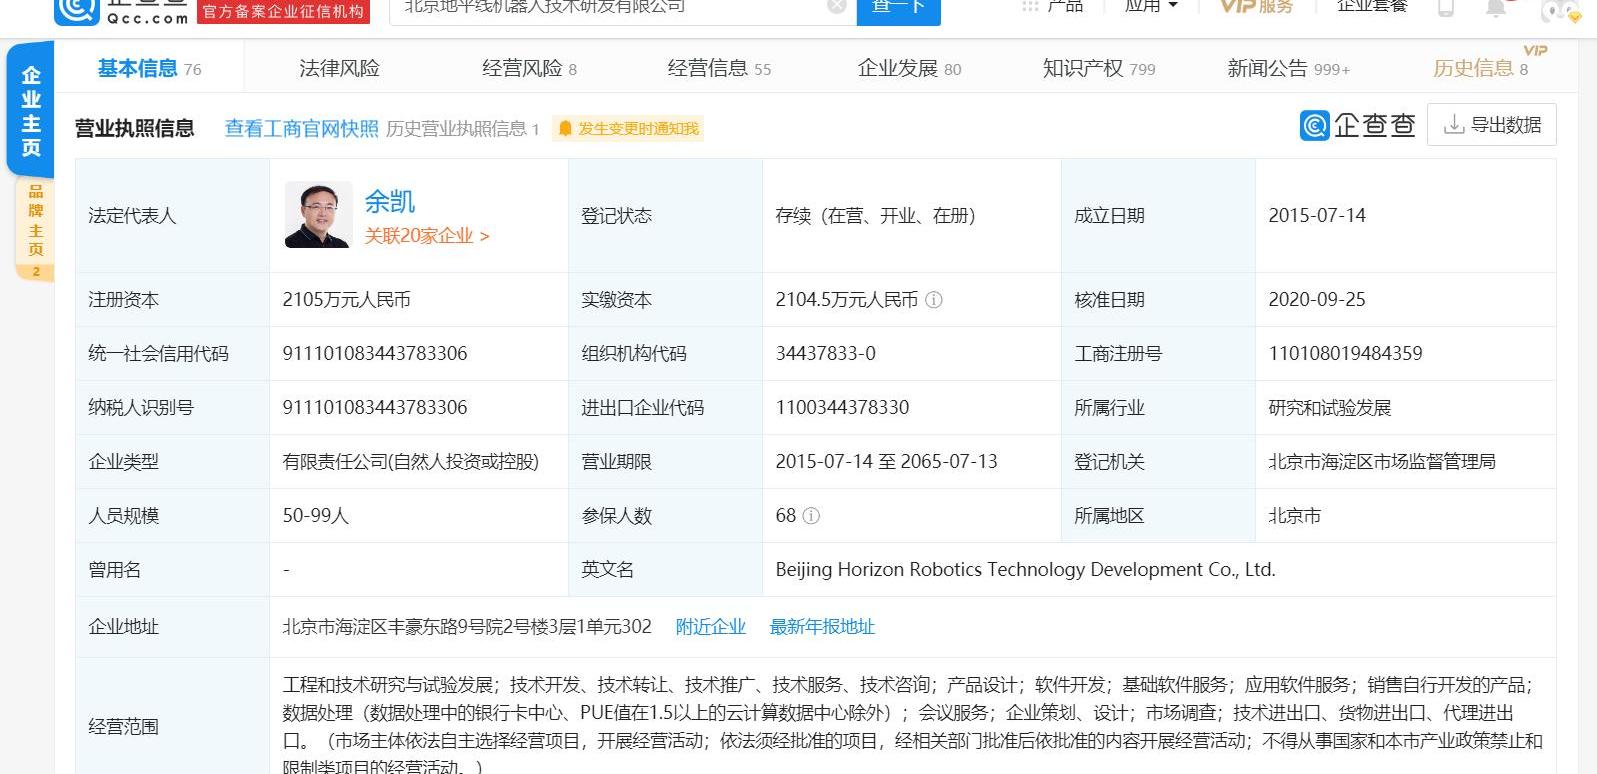
Task: Click the info icon beside 2104.5万元人民币
Action: click(934, 300)
